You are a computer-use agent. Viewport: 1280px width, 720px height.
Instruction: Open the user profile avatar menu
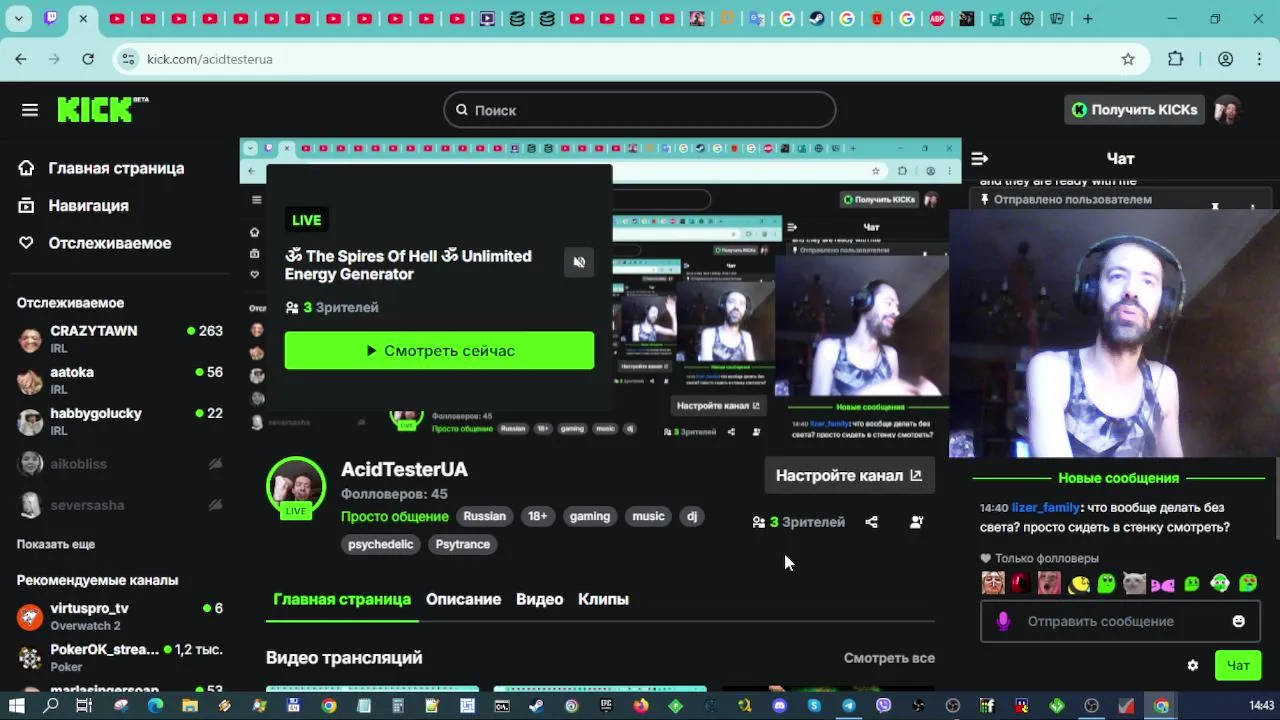pos(1228,110)
